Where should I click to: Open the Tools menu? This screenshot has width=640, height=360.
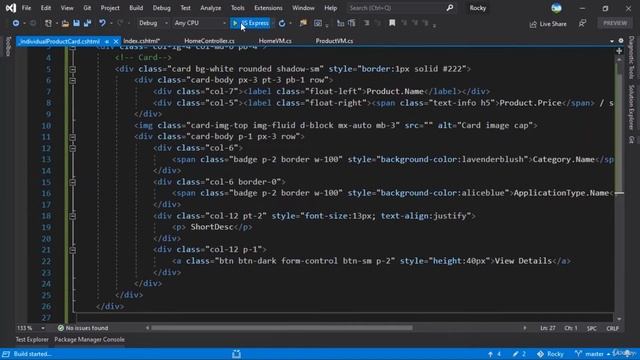[238, 8]
